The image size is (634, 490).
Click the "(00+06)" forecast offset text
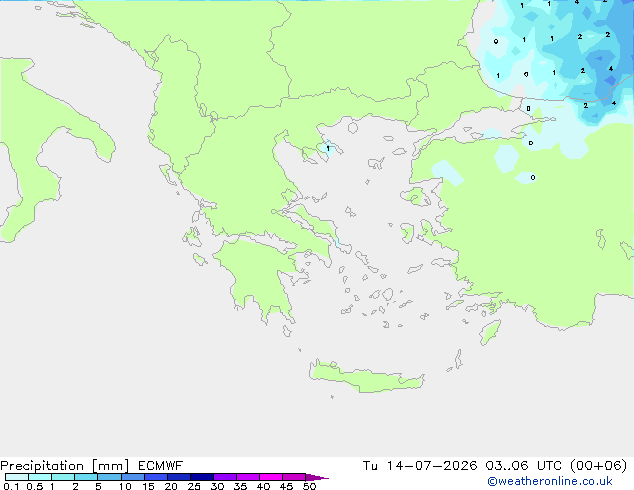(x=598, y=466)
